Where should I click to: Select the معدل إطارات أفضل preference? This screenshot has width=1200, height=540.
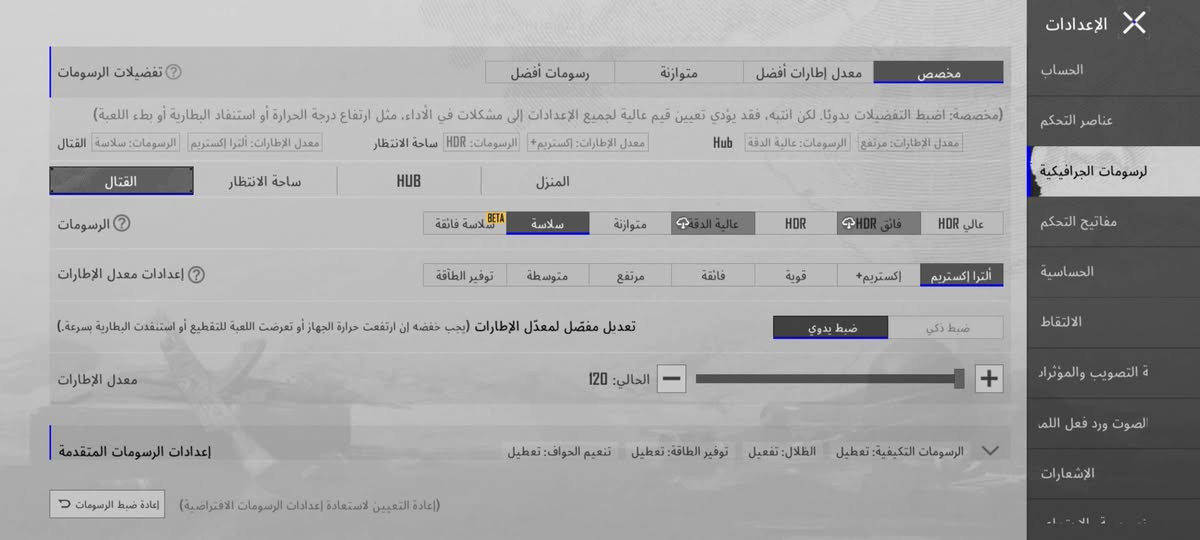808,72
